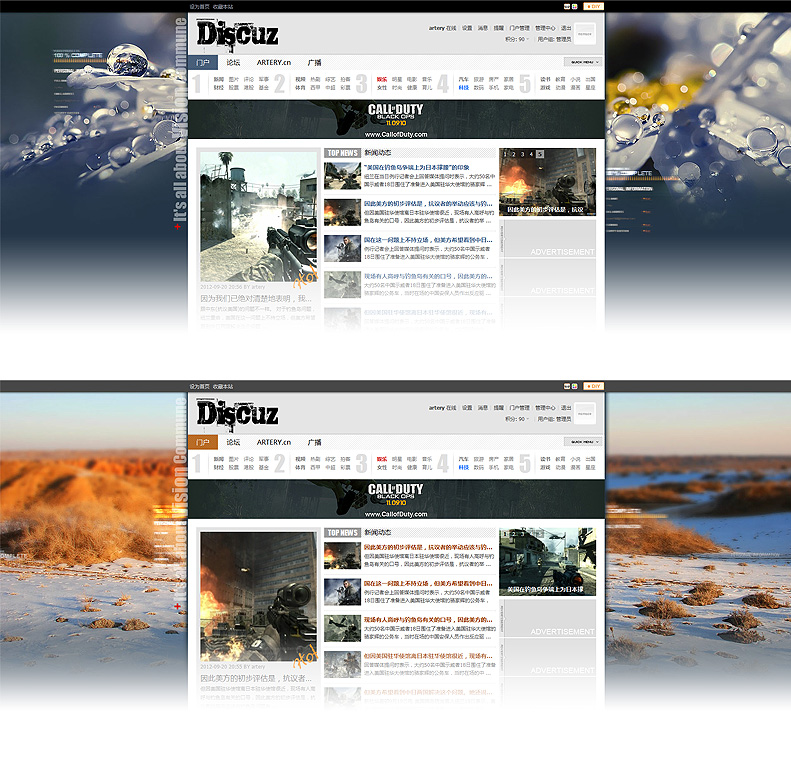Click the user avatar thumbnail on the blue-theme page
The width and height of the screenshot is (791, 758).
coord(585,34)
